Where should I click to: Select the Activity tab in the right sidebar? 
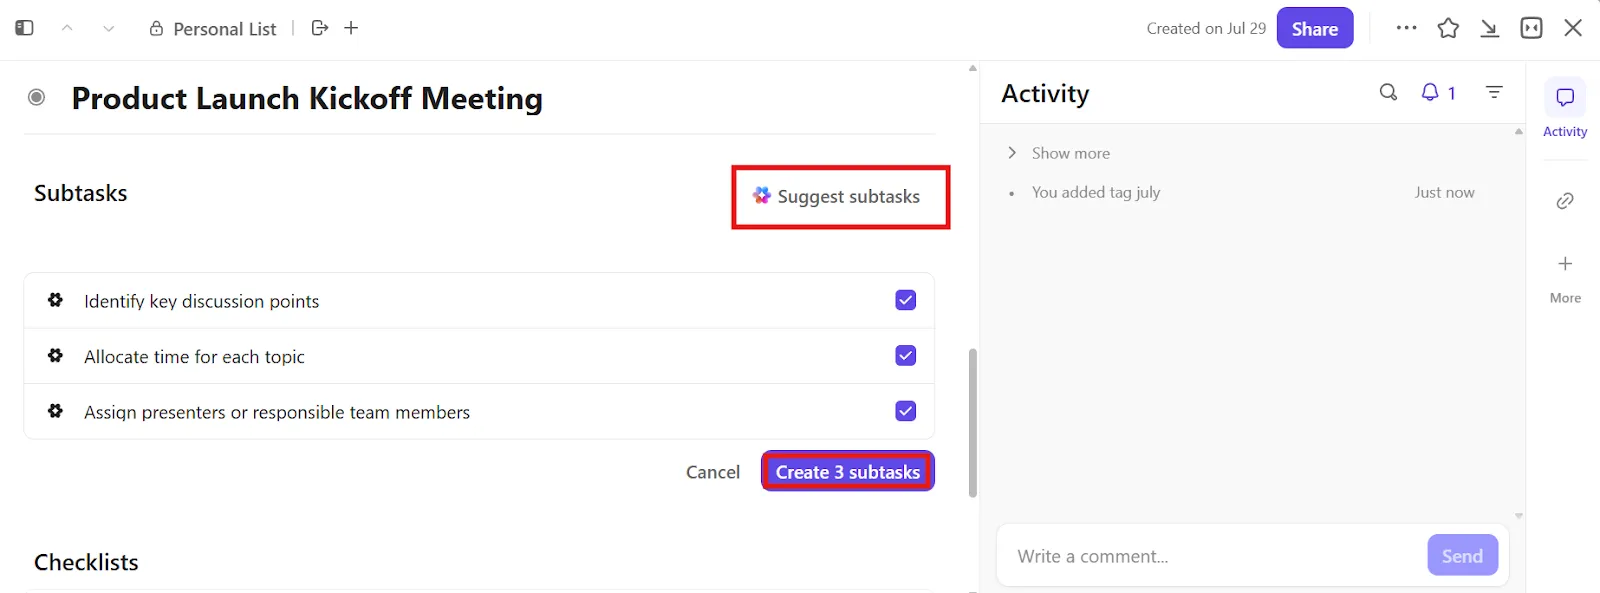click(1565, 109)
